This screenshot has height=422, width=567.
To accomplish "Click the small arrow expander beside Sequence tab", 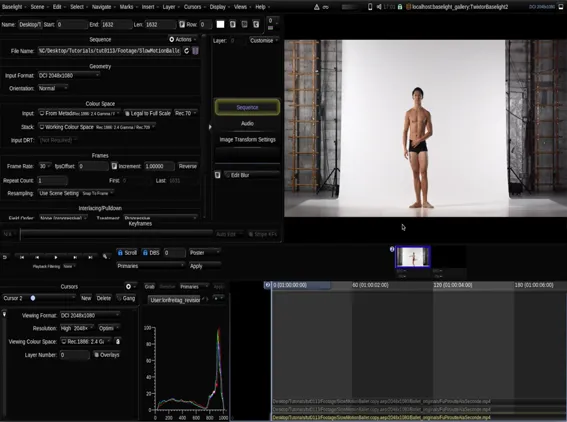I will point(210,127).
